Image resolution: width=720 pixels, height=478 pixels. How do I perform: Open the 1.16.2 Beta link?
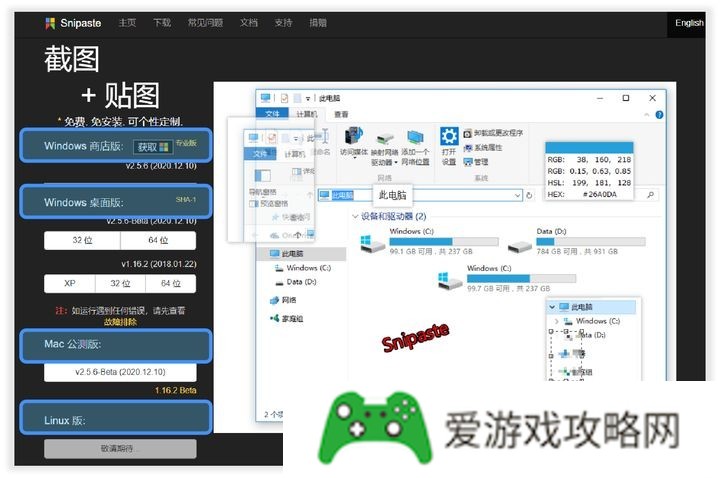[175, 390]
